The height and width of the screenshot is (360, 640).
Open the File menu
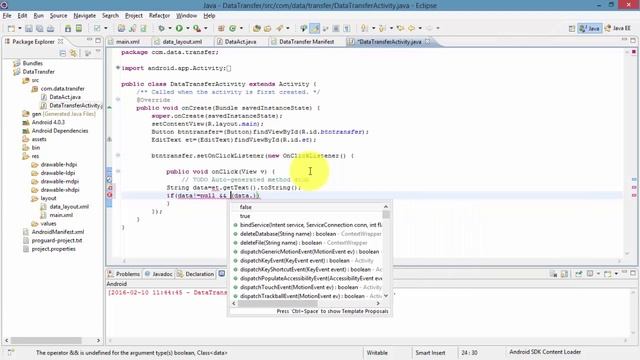7,16
